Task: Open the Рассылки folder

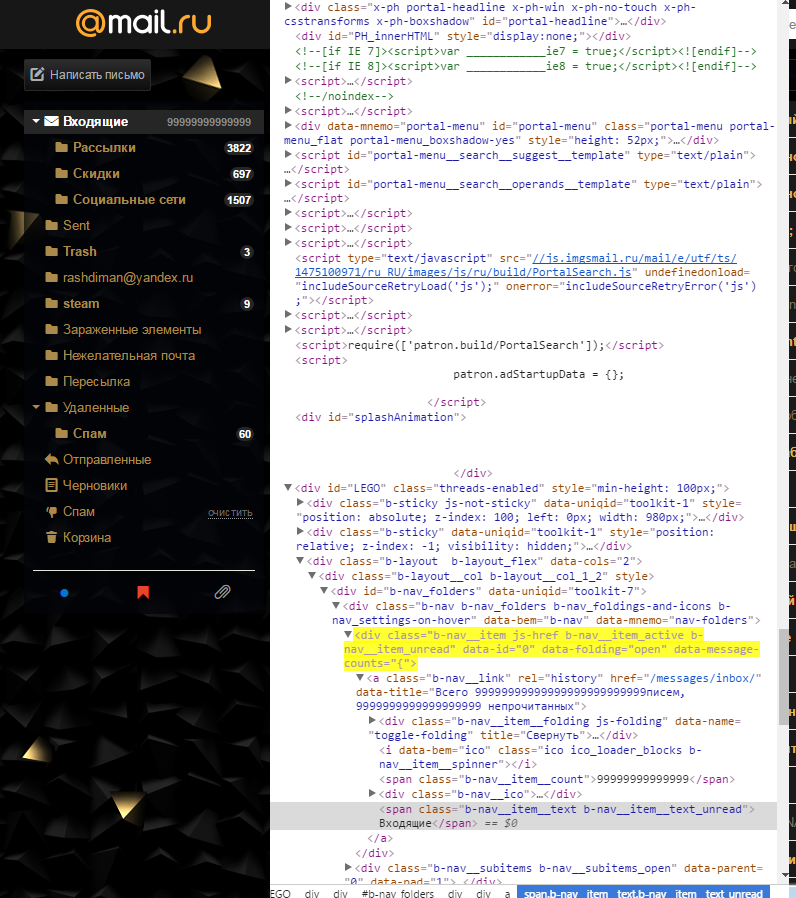Action: [104, 147]
